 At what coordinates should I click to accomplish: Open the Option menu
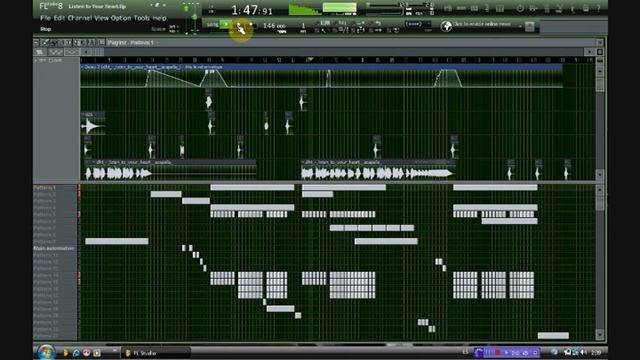pyautogui.click(x=121, y=18)
